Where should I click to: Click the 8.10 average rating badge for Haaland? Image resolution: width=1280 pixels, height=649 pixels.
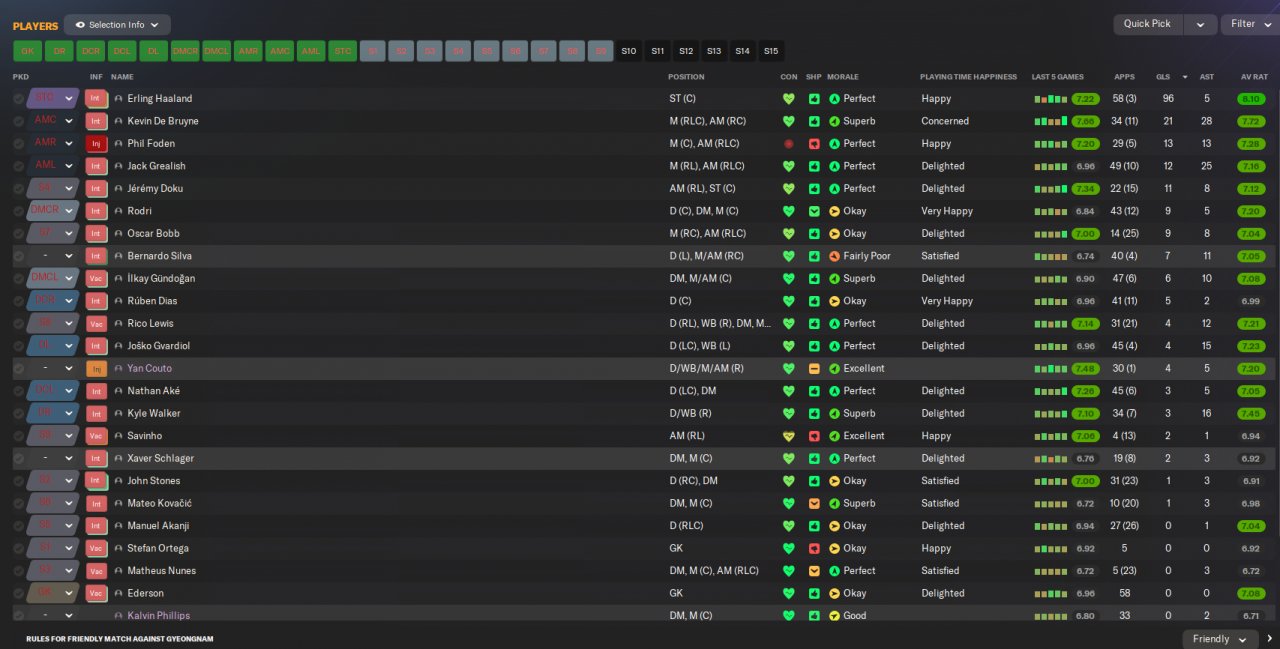(1251, 99)
